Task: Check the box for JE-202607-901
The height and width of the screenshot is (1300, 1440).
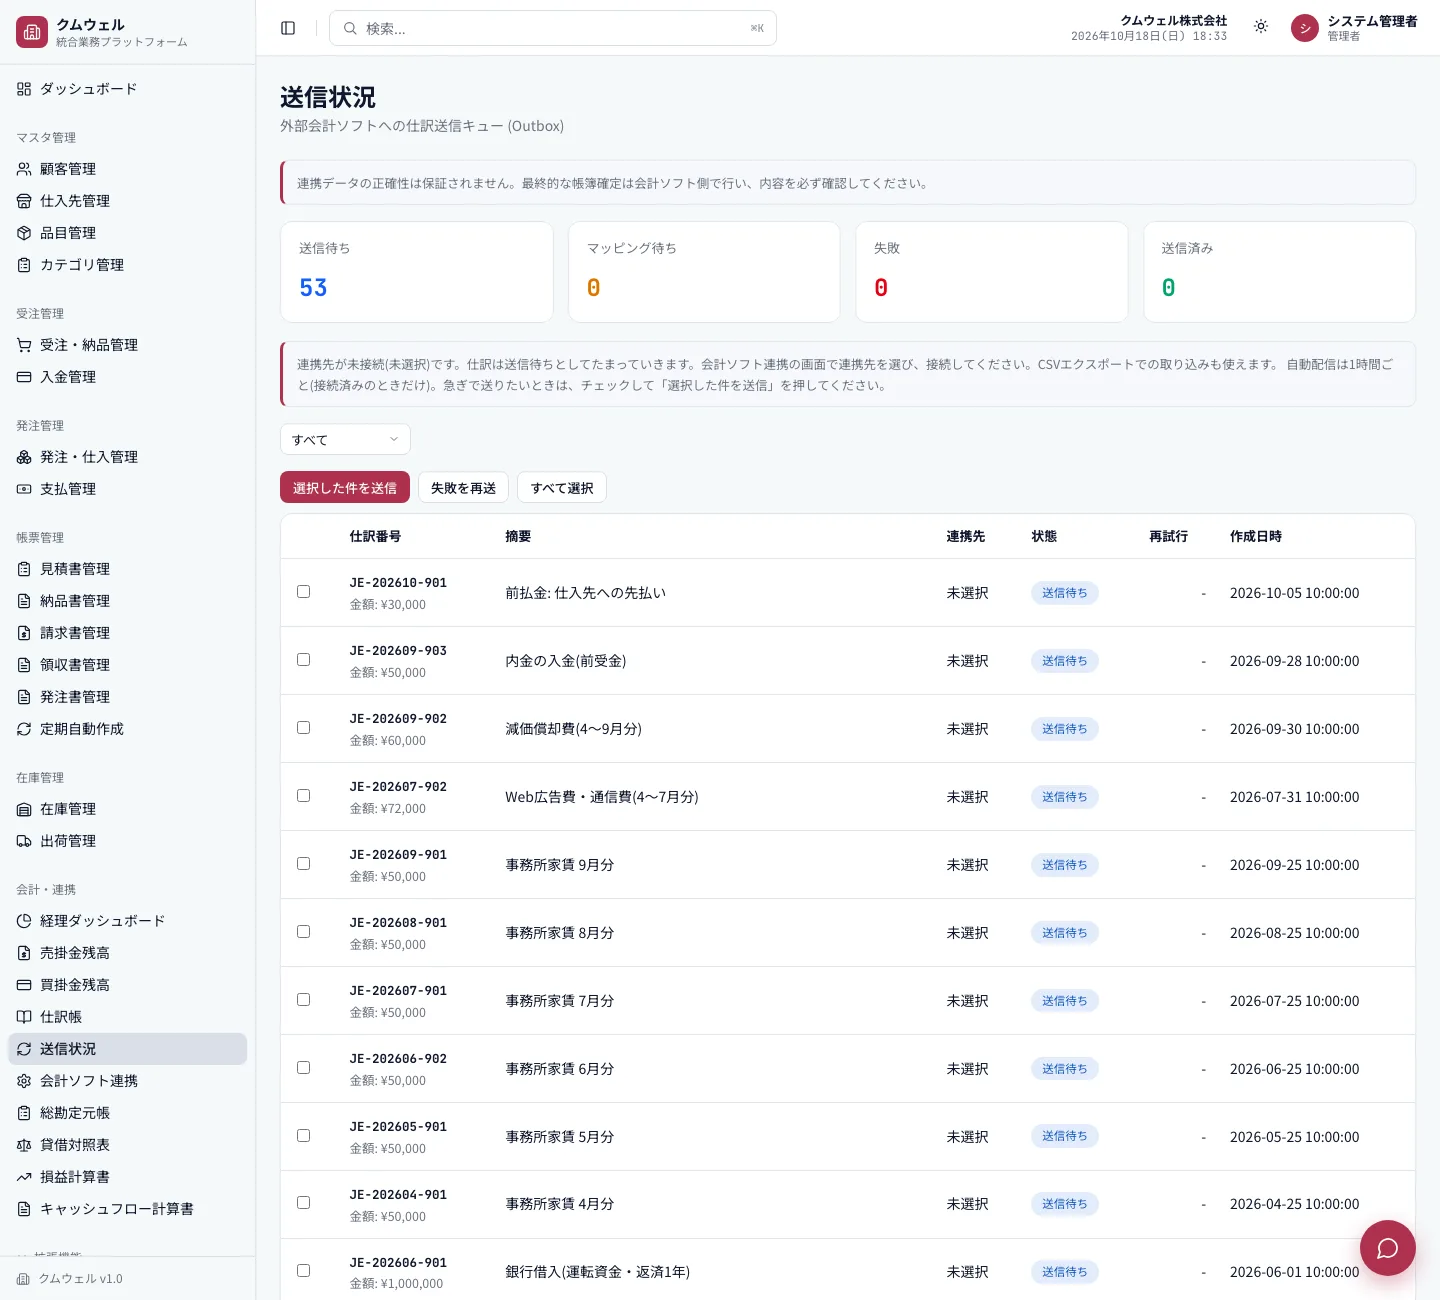Action: pyautogui.click(x=304, y=1000)
